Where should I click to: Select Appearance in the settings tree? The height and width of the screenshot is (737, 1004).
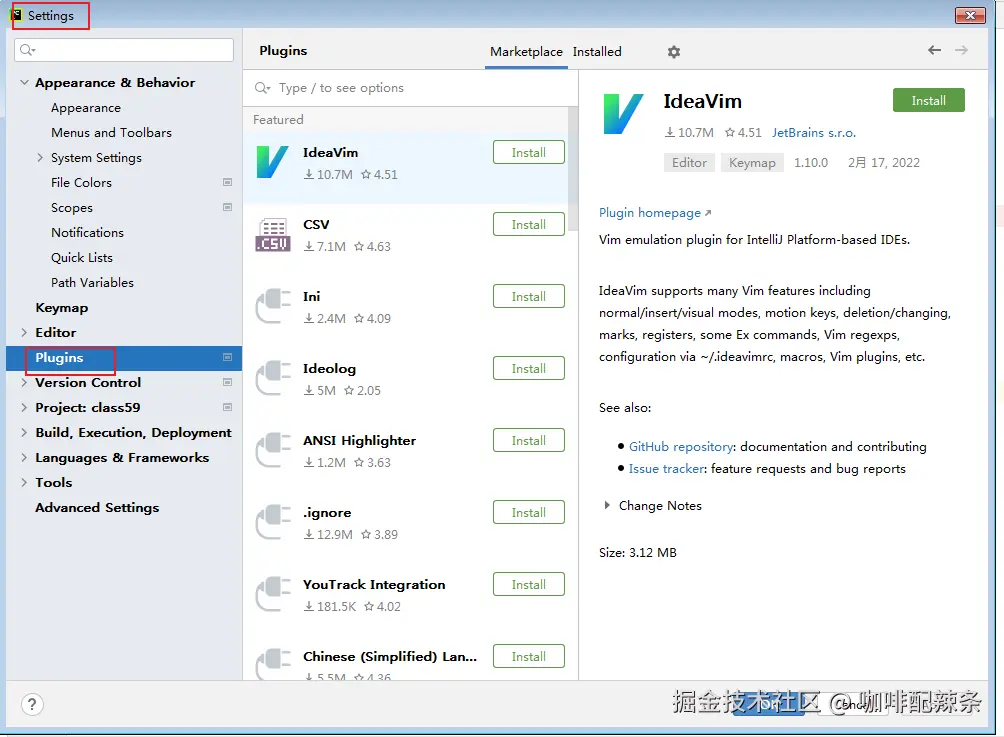coord(86,108)
